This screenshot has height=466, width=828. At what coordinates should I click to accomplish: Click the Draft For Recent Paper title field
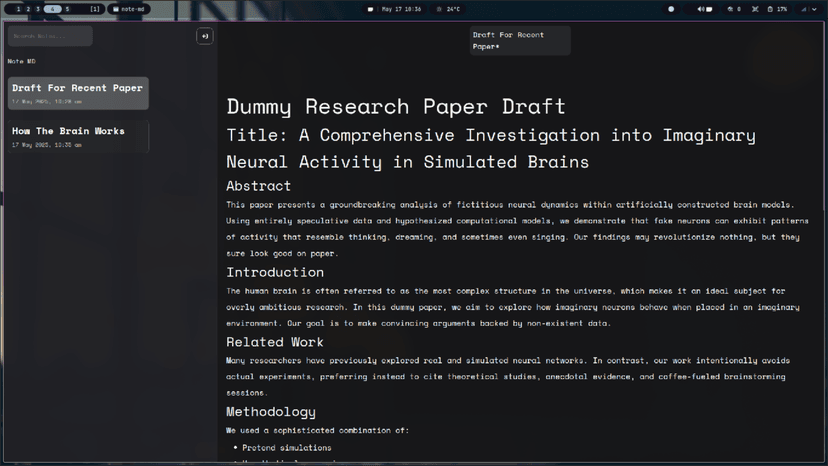point(520,40)
